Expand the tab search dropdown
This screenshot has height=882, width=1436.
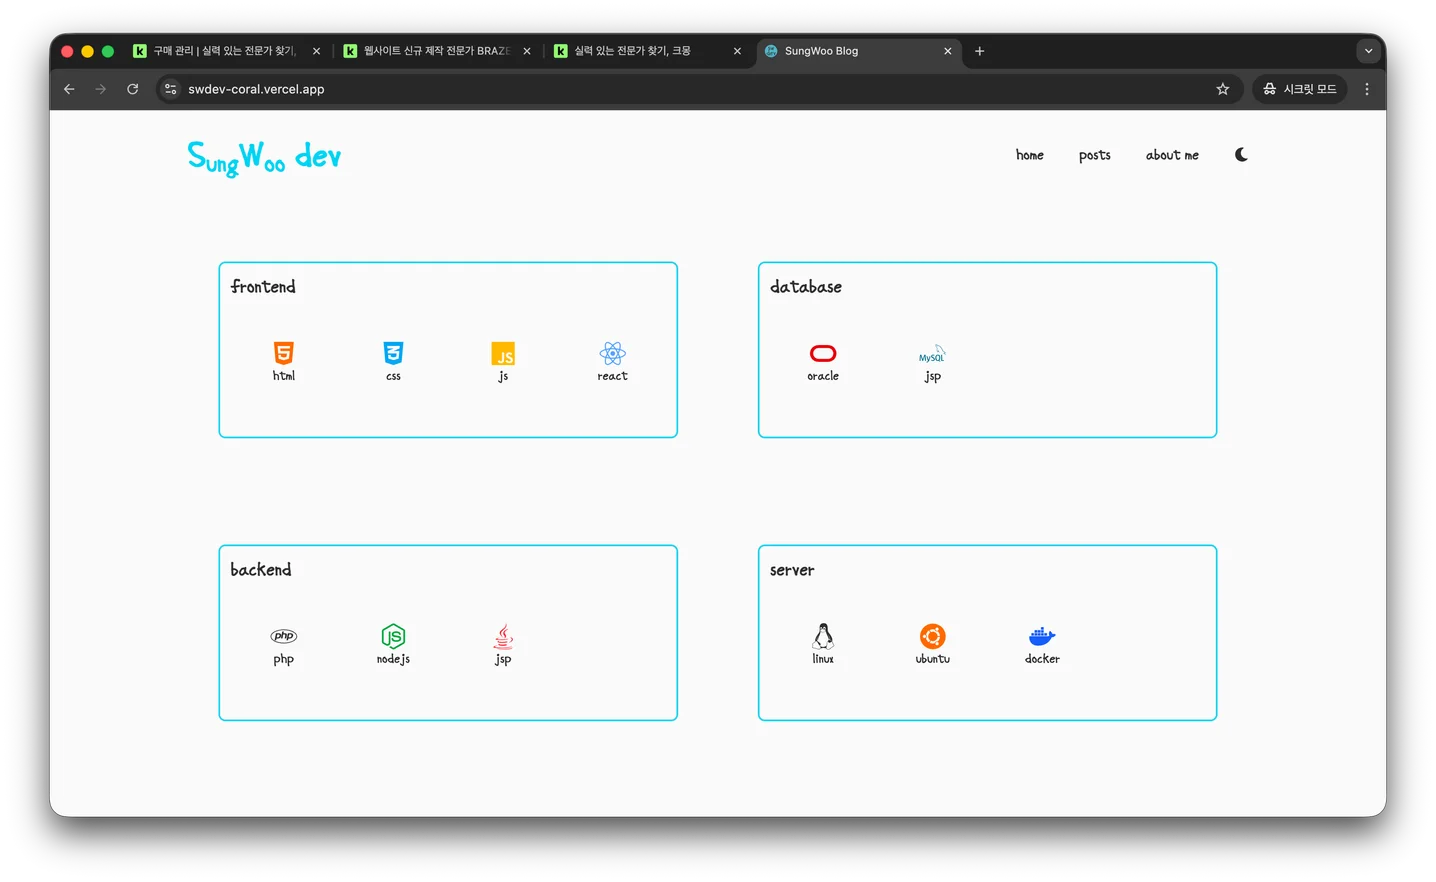coord(1368,51)
